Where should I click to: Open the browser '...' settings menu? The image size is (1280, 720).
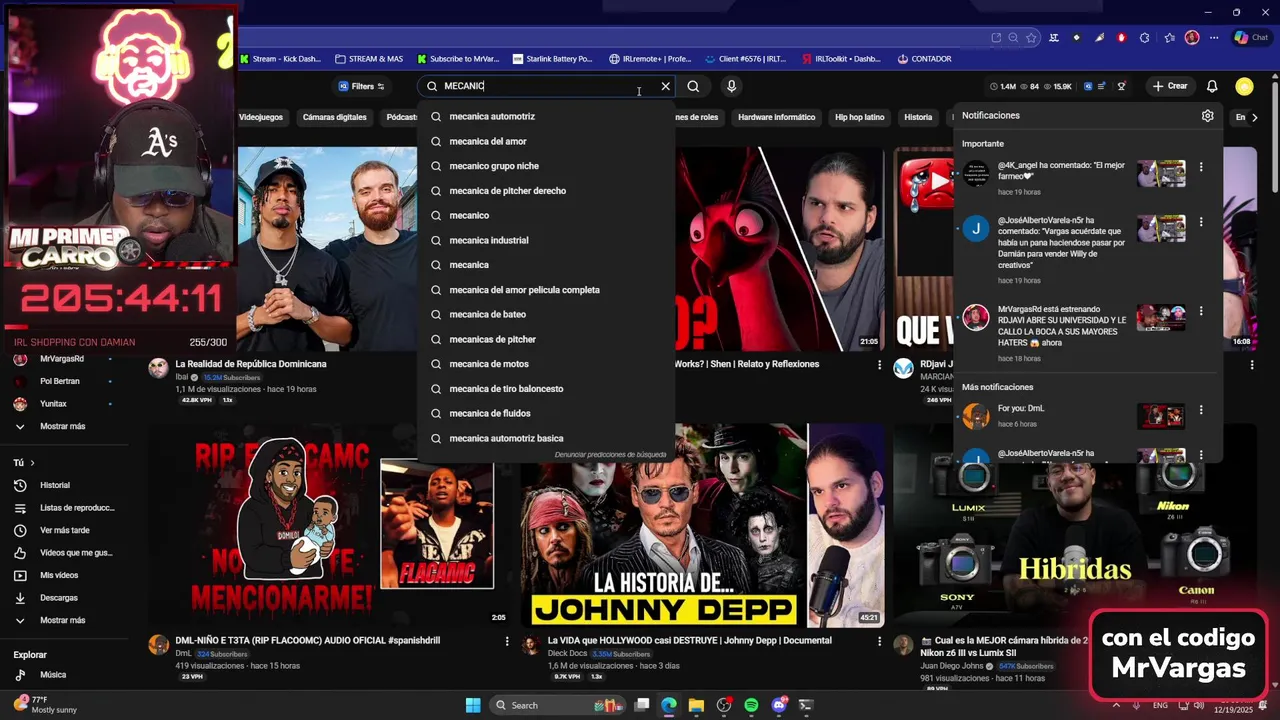[x=1212, y=38]
